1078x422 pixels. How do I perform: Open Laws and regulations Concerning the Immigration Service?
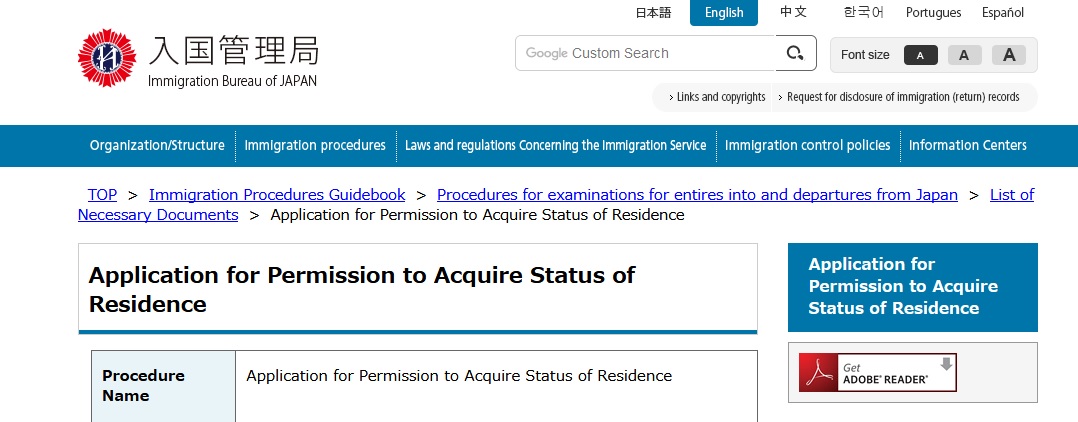click(x=555, y=146)
